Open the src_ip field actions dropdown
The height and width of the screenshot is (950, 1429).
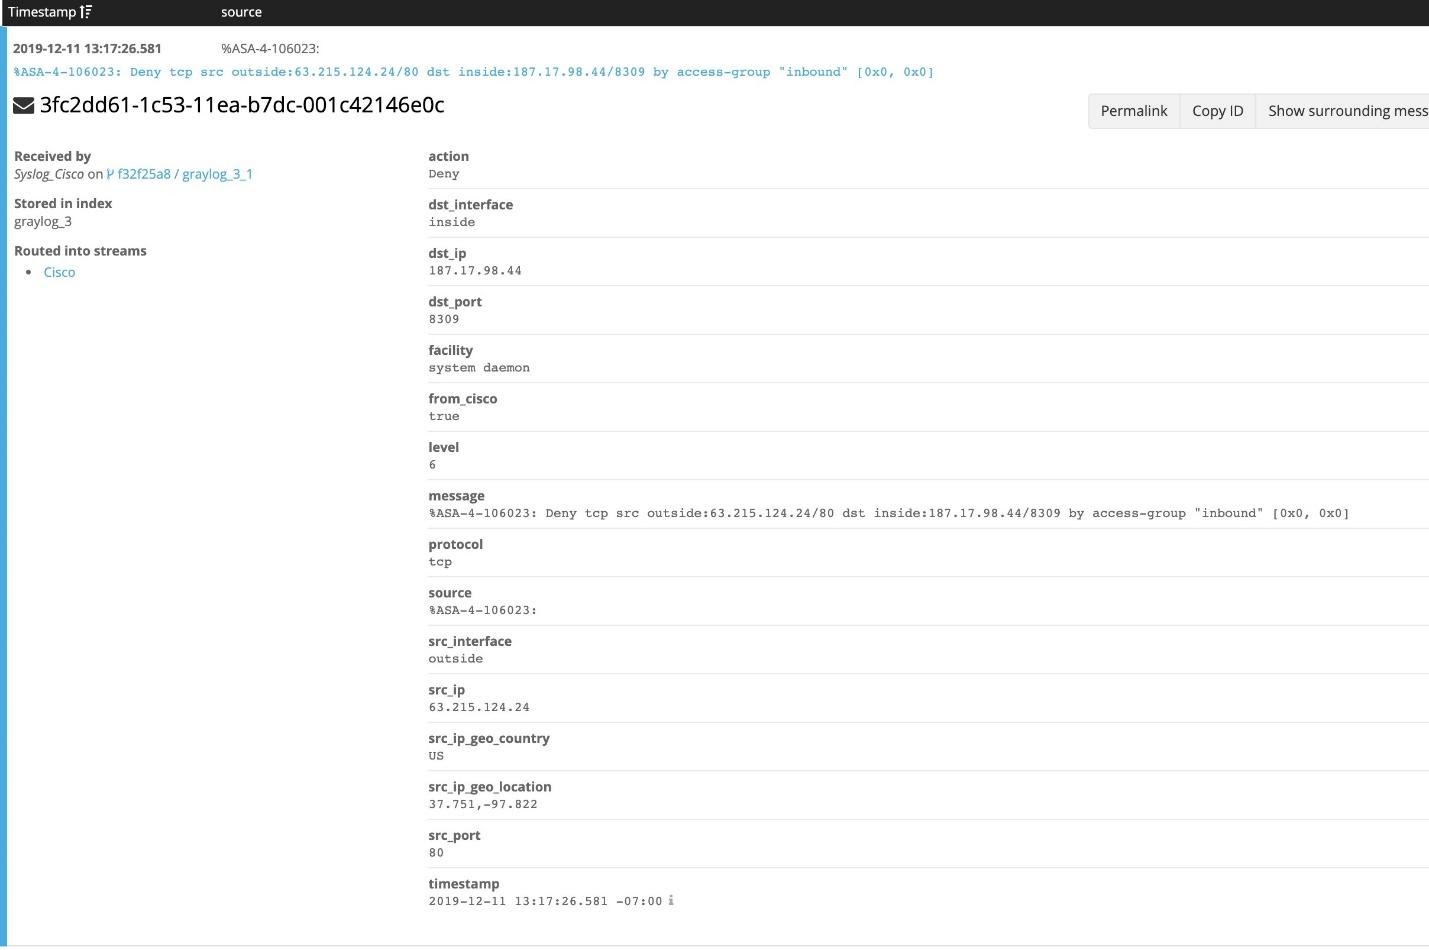pyautogui.click(x=446, y=689)
